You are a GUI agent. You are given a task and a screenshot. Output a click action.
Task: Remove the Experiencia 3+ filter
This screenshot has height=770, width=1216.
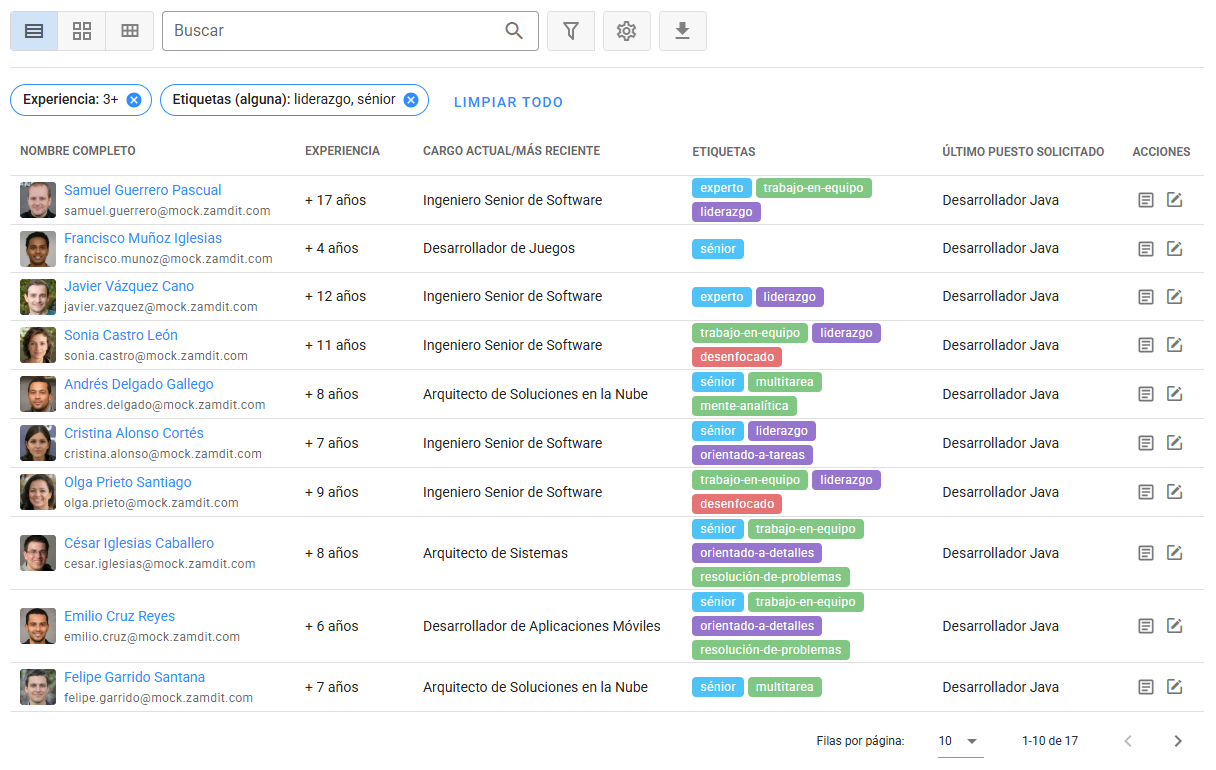[x=133, y=100]
